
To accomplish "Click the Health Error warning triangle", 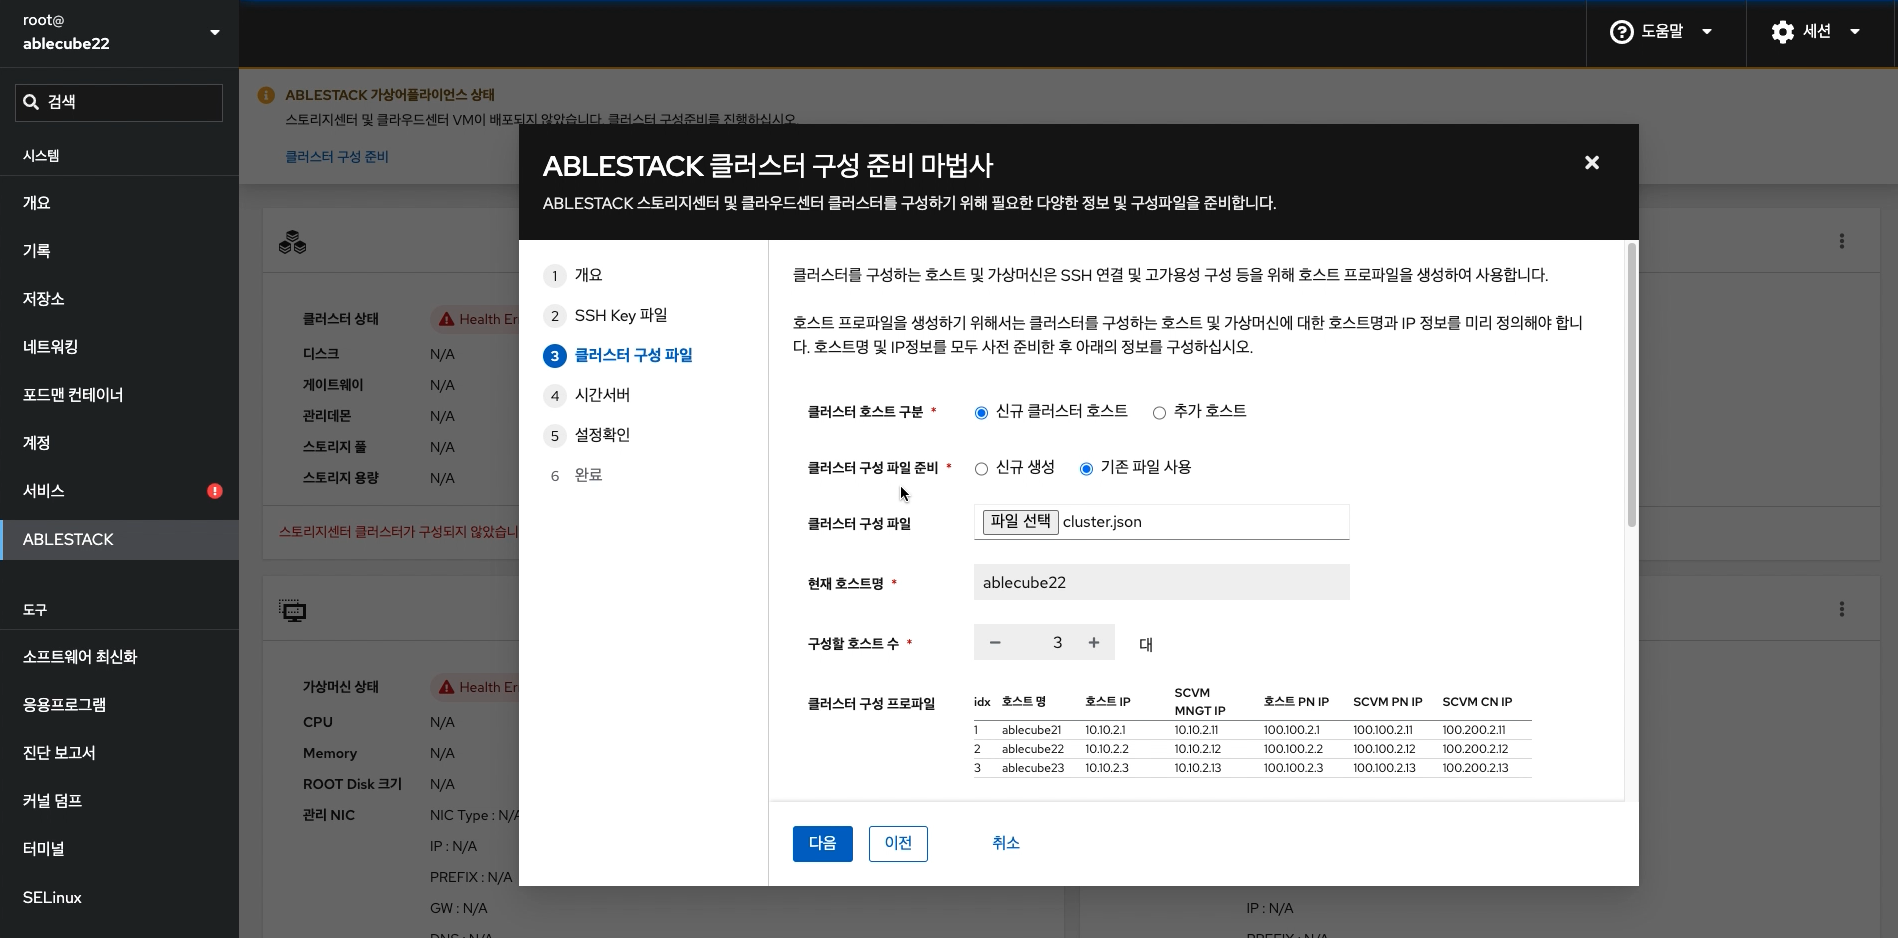I will [446, 318].
